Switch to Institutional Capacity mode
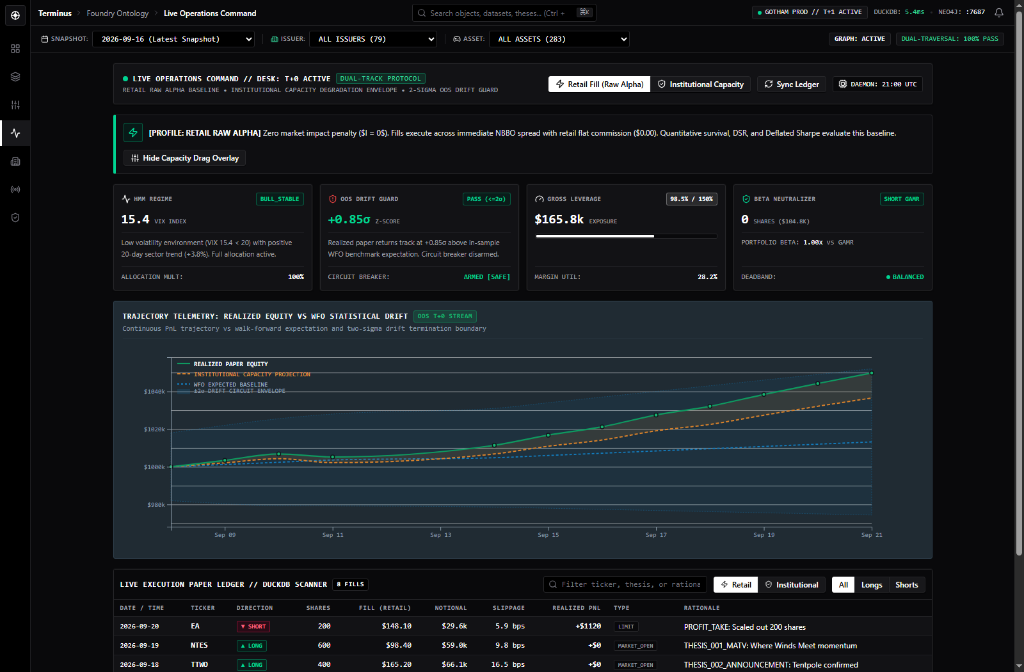This screenshot has width=1024, height=672. [x=700, y=84]
